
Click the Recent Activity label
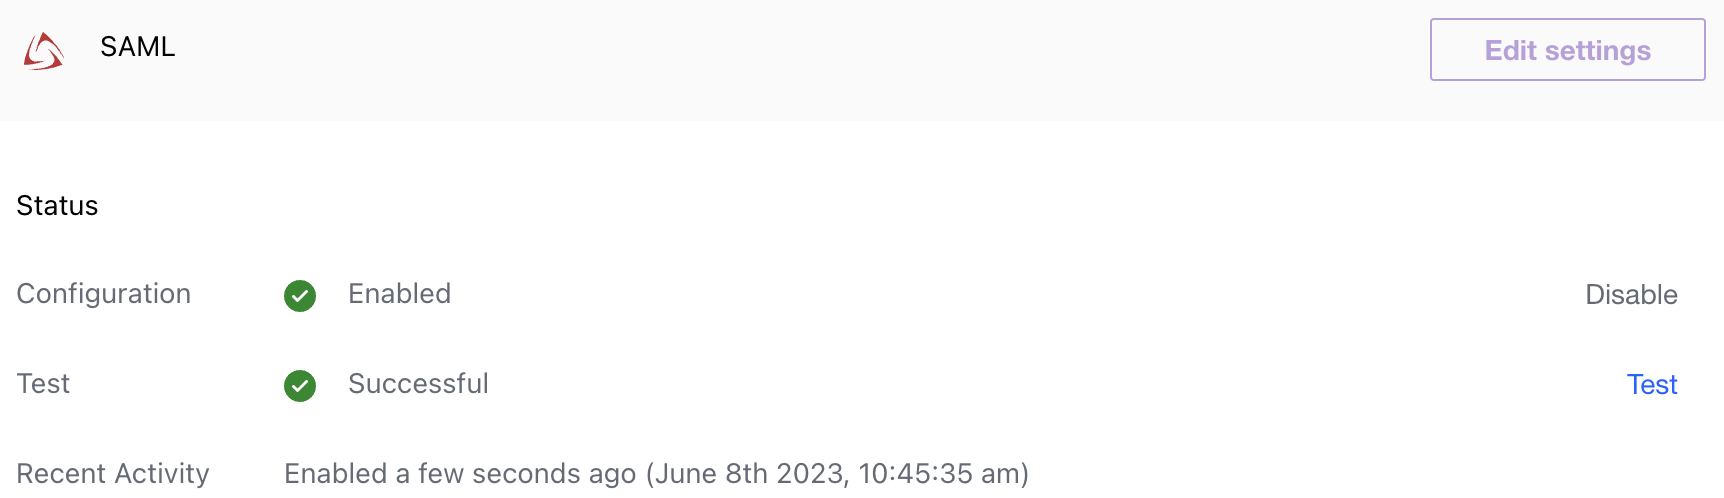113,473
